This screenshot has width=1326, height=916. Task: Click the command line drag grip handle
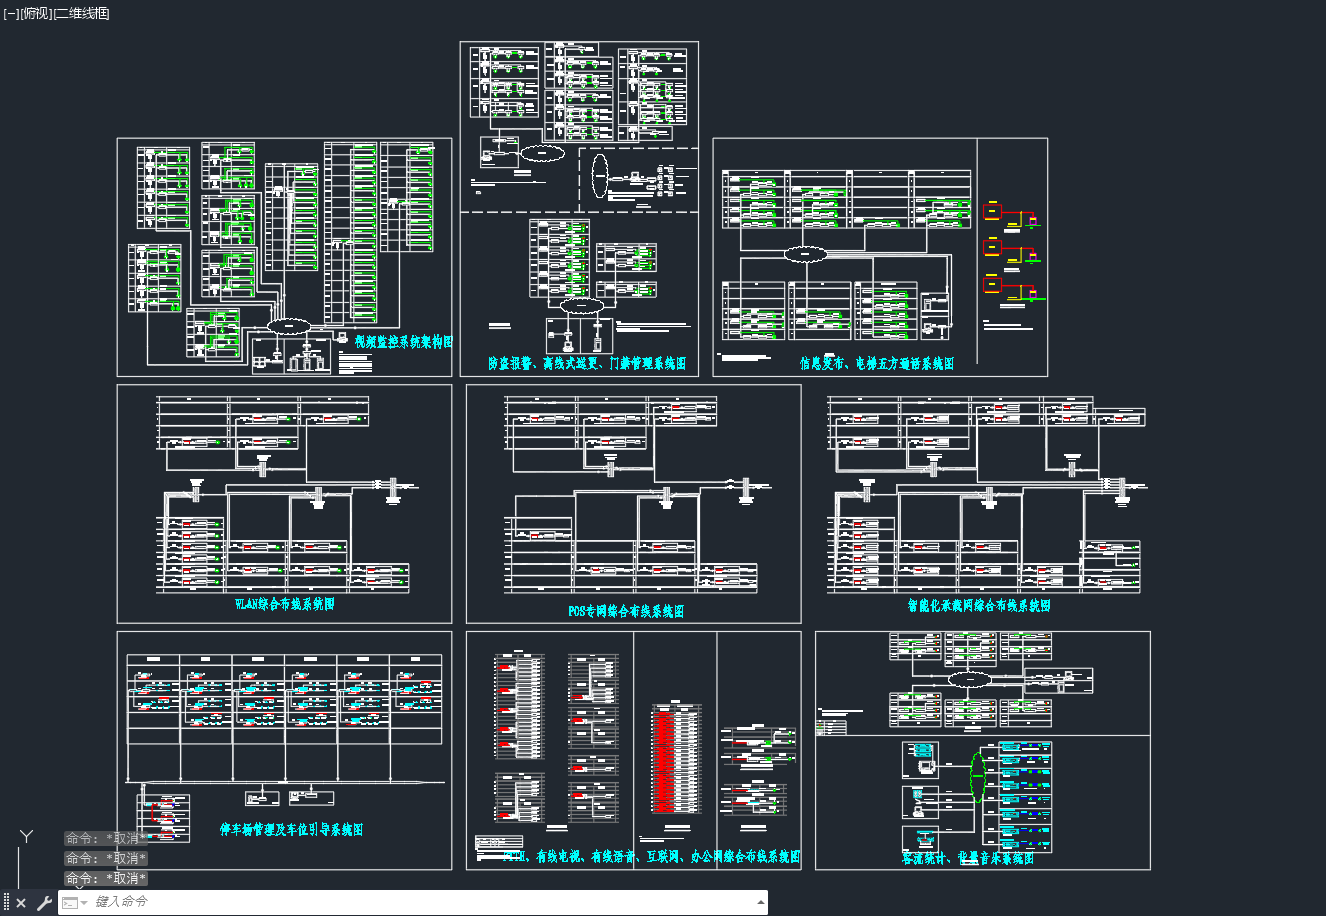[x=6, y=903]
